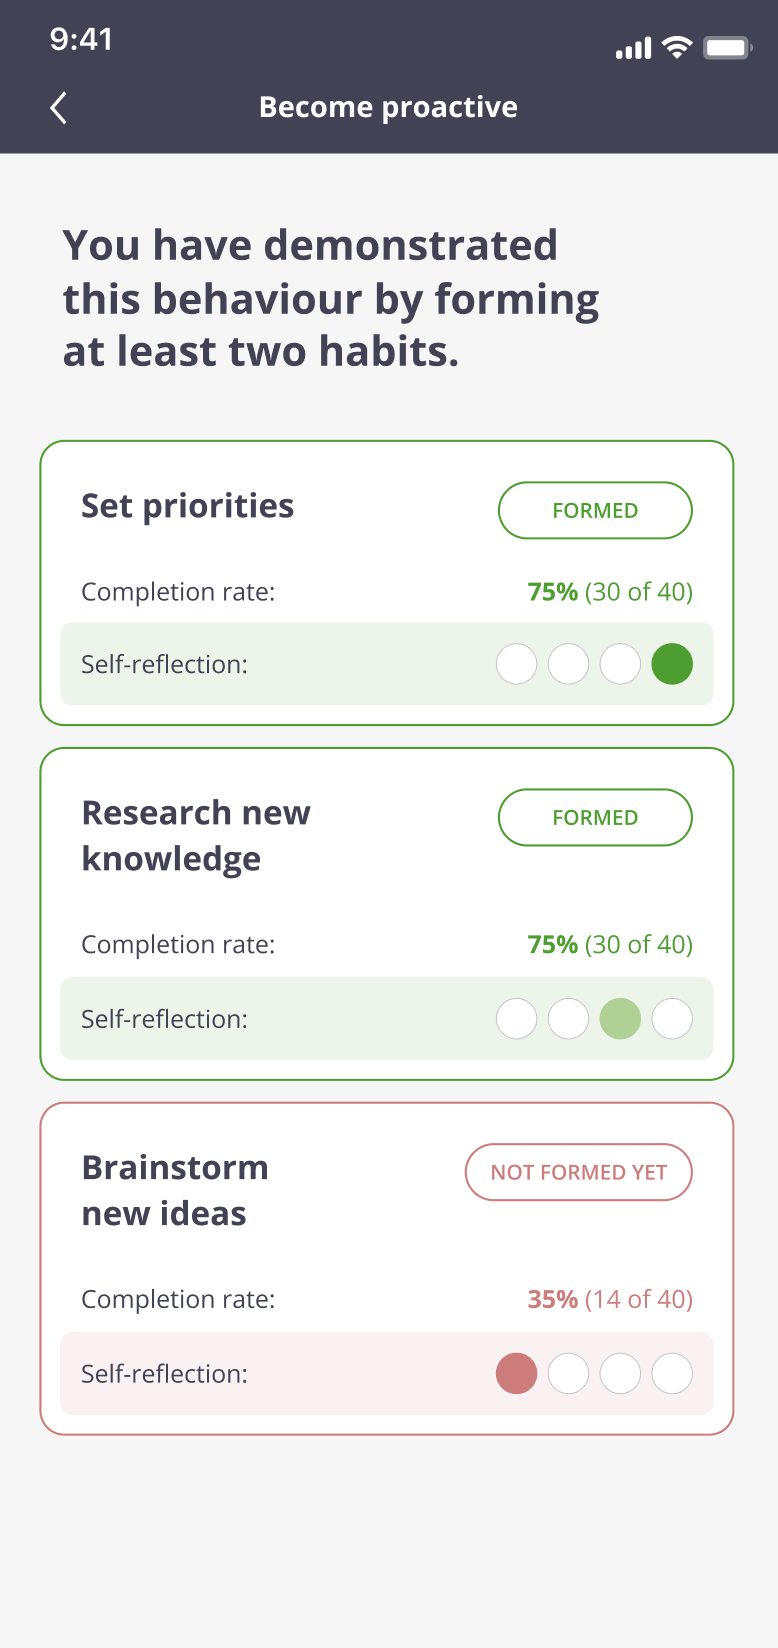Open the Brainstorm new ideas habit title
778x1648 pixels.
[x=175, y=1191]
